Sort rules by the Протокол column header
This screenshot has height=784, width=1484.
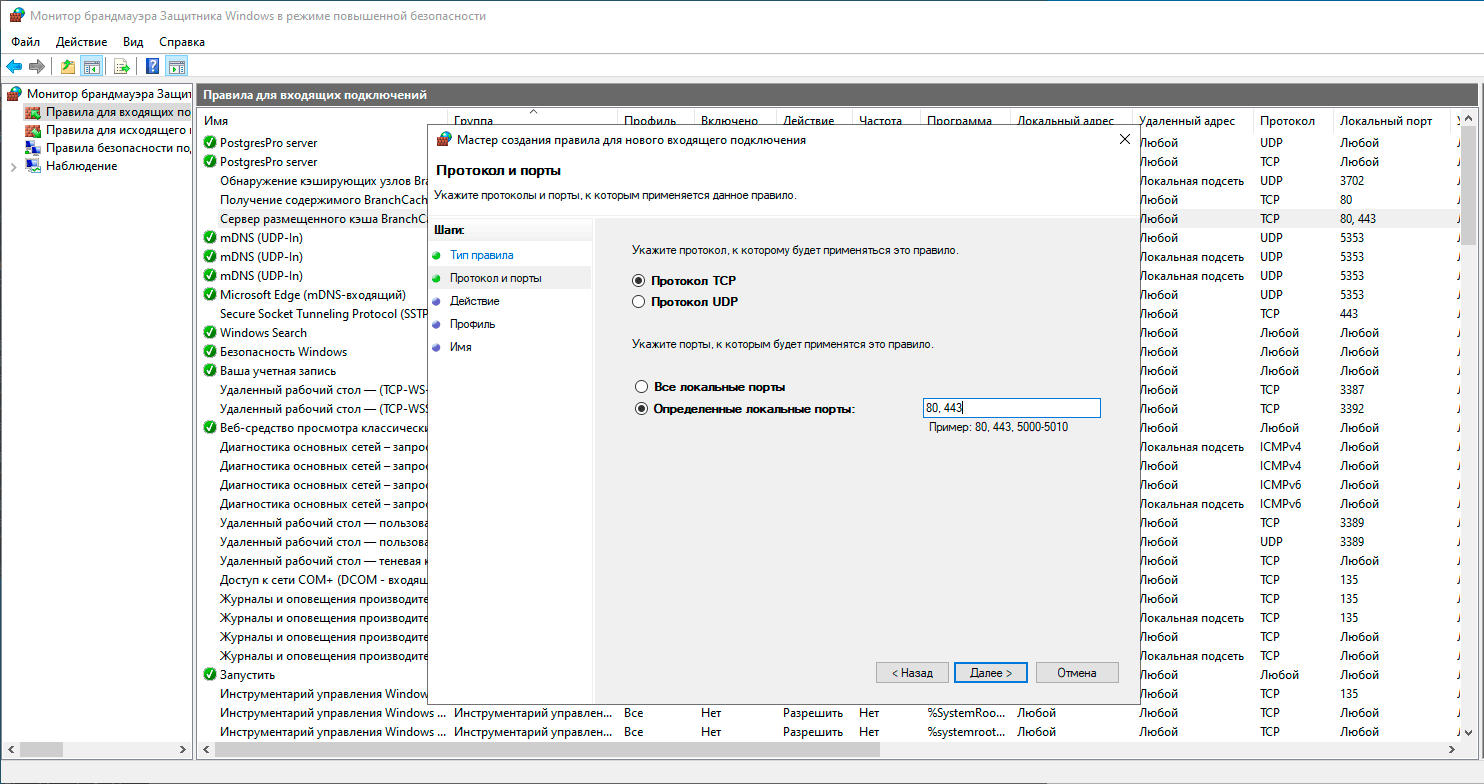click(x=1287, y=121)
